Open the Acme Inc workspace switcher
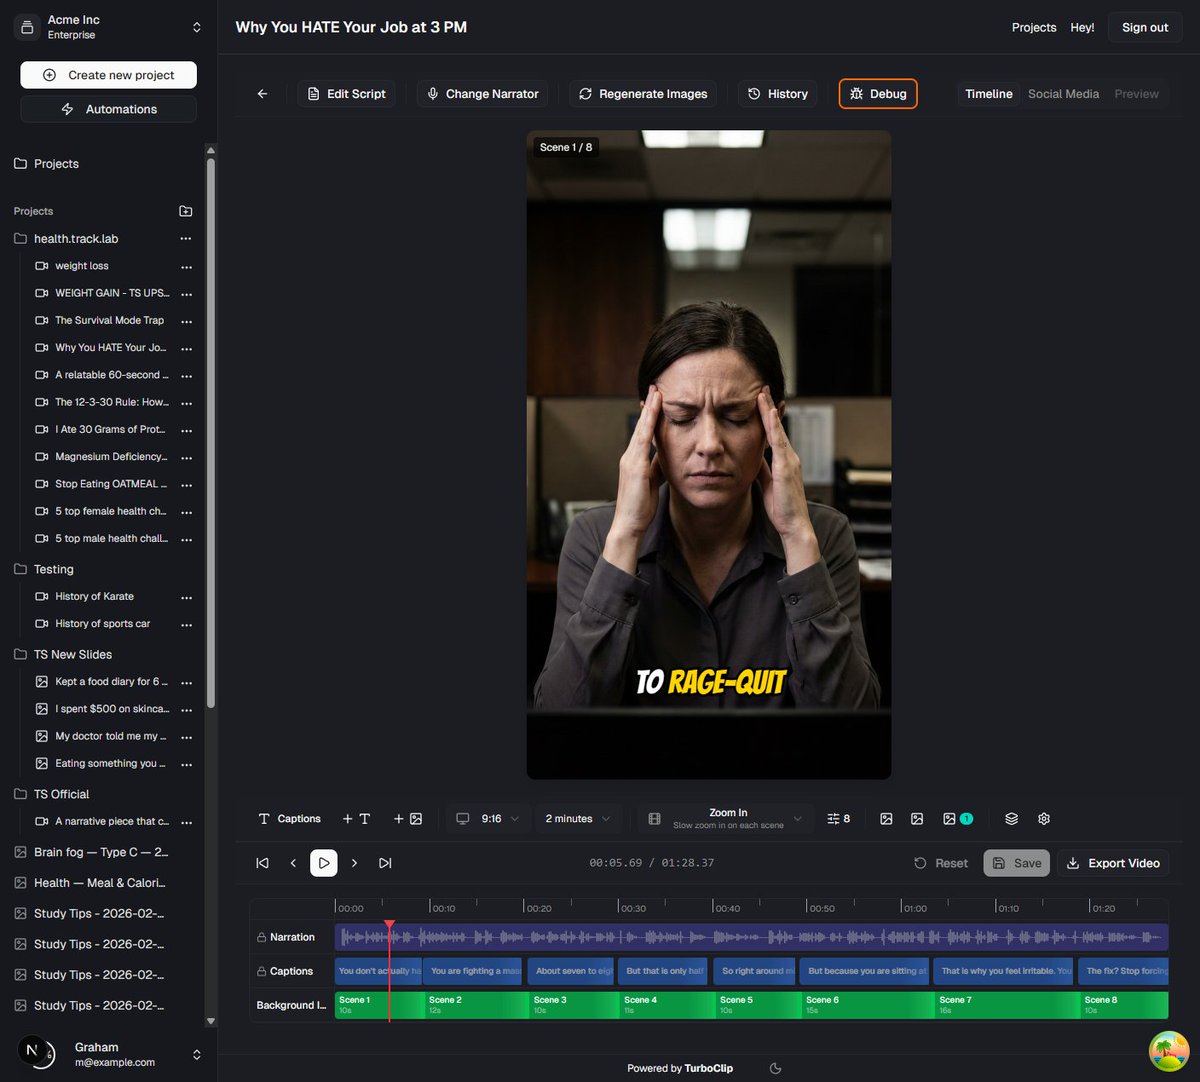The image size is (1200, 1082). (x=108, y=27)
